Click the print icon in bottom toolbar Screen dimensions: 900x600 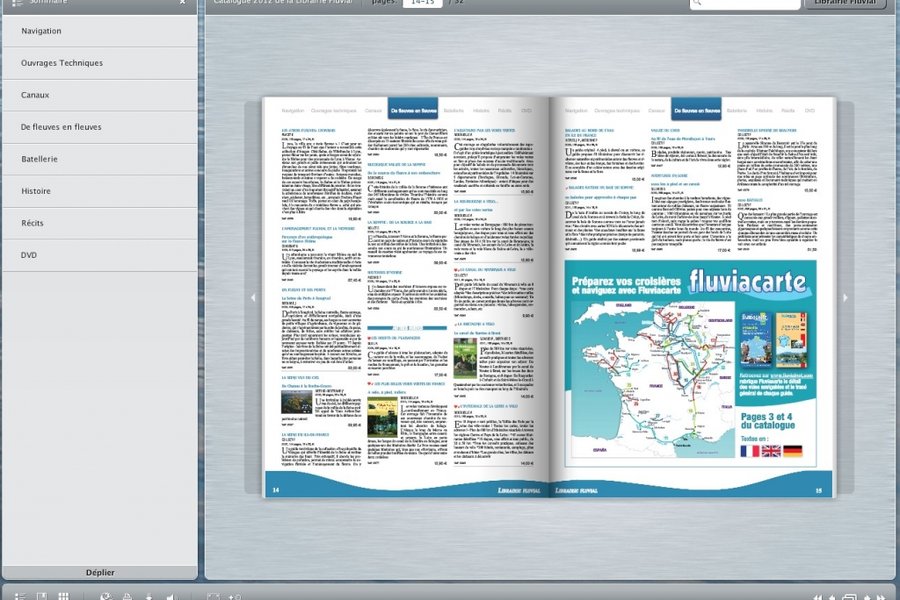(x=127, y=596)
